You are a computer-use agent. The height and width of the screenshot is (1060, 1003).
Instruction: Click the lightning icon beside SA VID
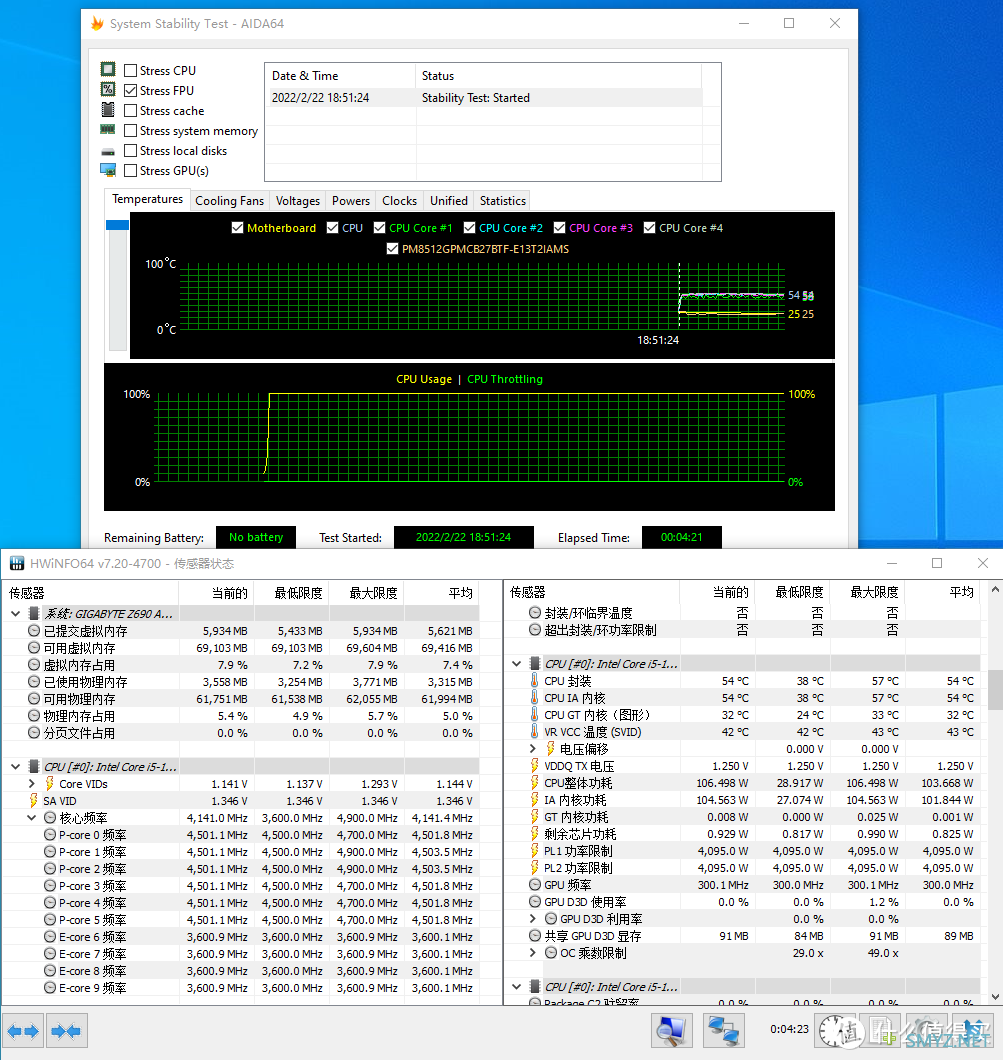pos(33,800)
